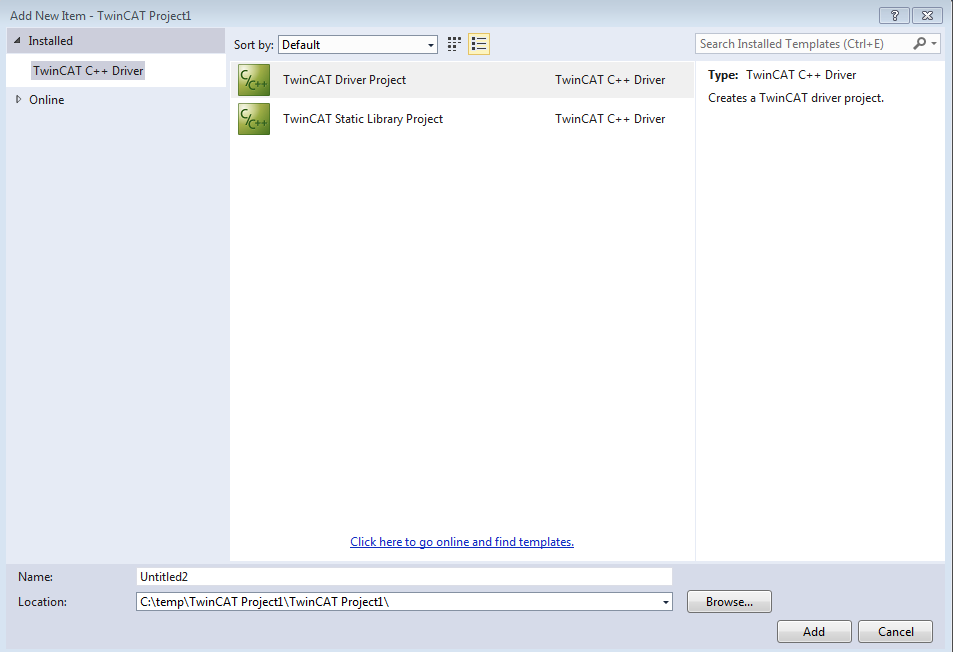Screen dimensions: 953x652
Task: Open online templates via the link
Action: click(461, 541)
